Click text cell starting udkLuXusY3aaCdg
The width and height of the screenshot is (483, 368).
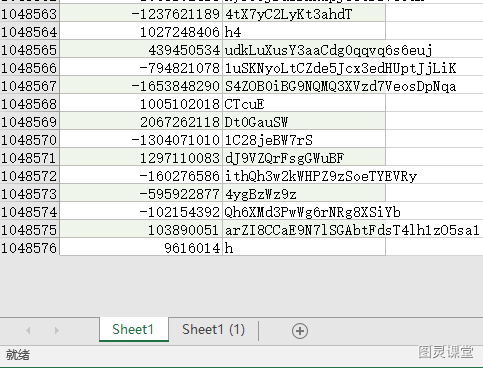coord(304,50)
